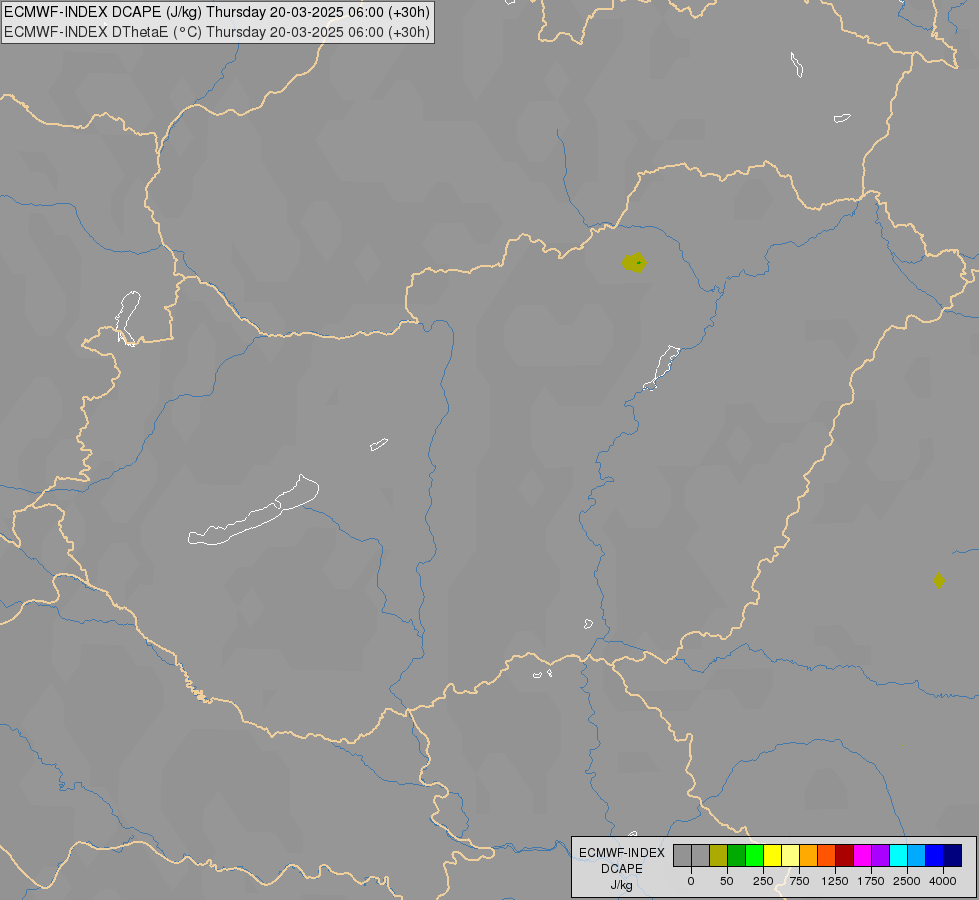Click the magenta legend swatch
Viewport: 979px width, 900px height.
pyautogui.click(x=863, y=856)
